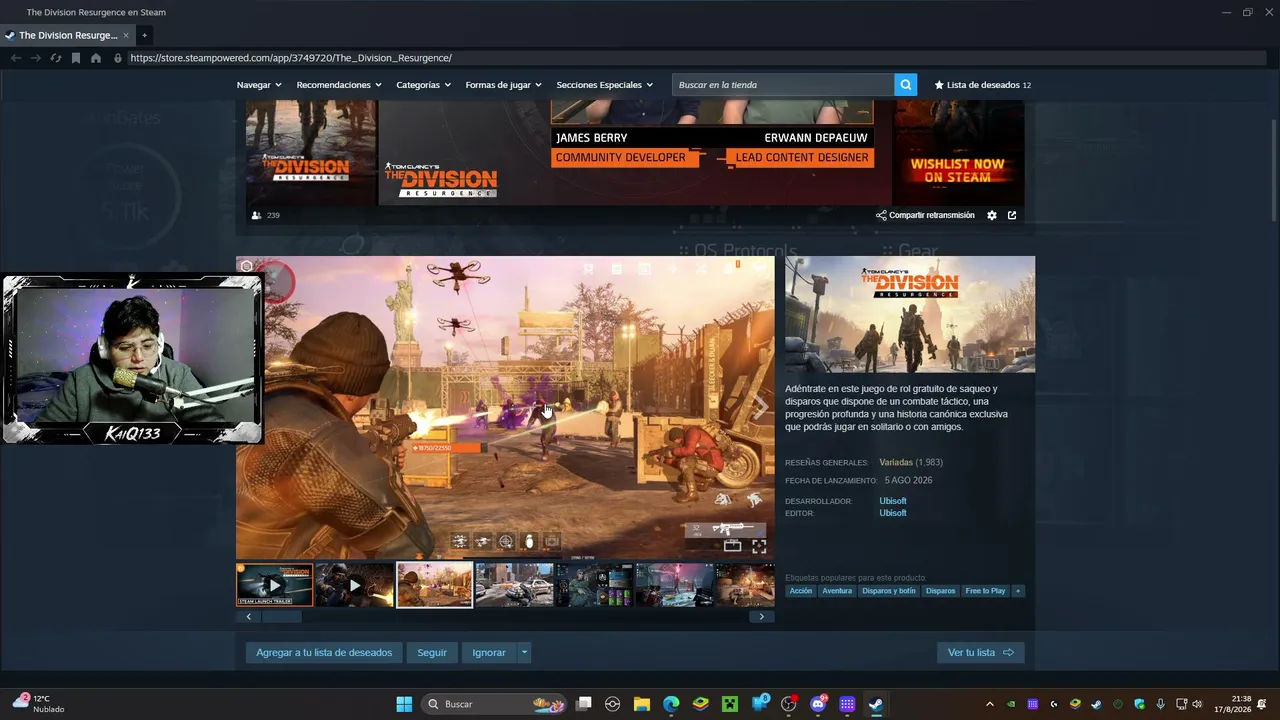The height and width of the screenshot is (720, 1280).
Task: Play the second video thumbnail with soldier
Action: 354,585
